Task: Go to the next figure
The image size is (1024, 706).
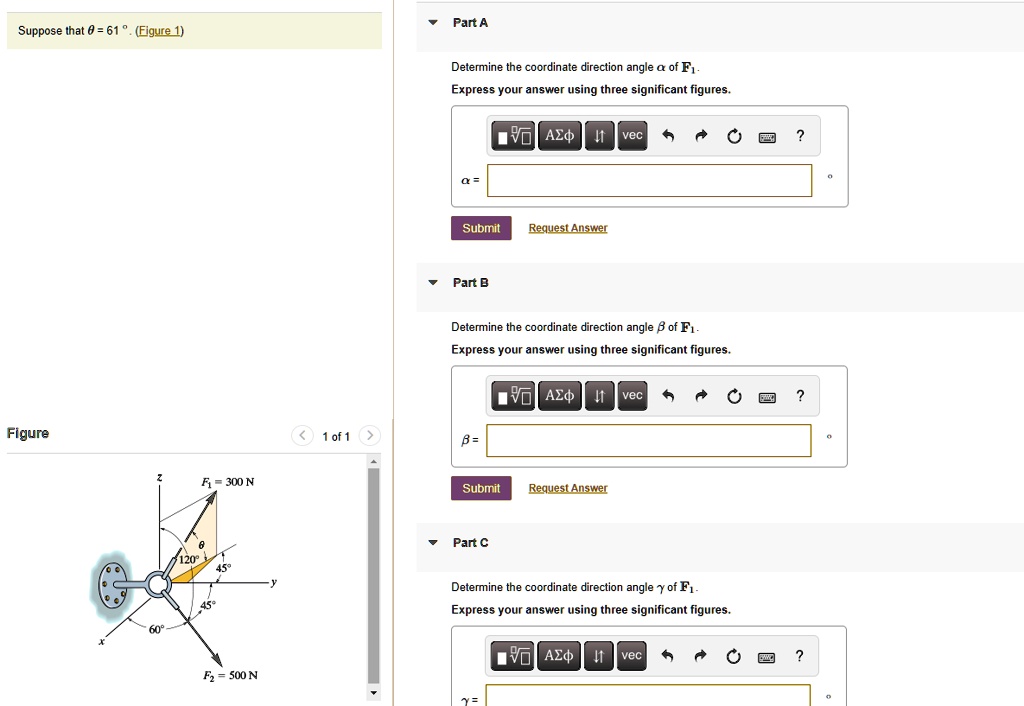Action: point(370,436)
